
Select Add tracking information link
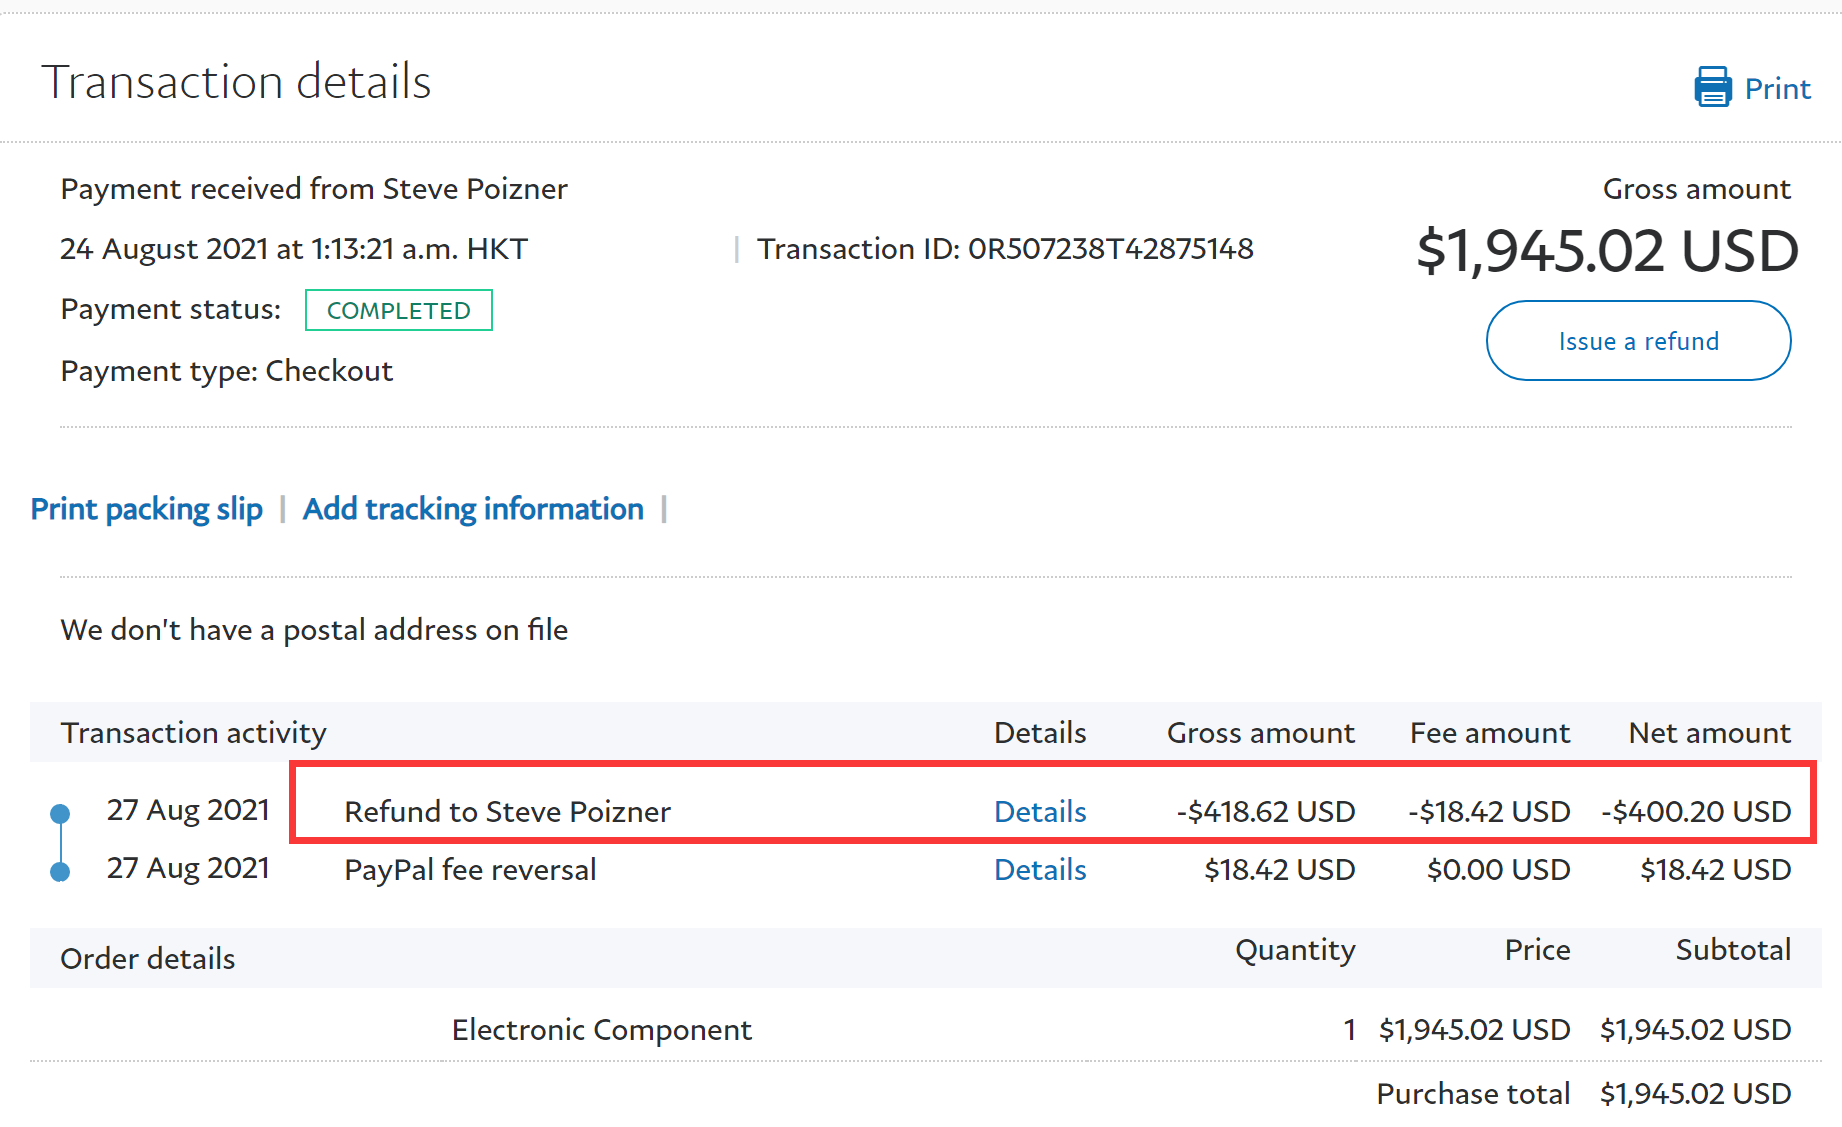tap(473, 509)
